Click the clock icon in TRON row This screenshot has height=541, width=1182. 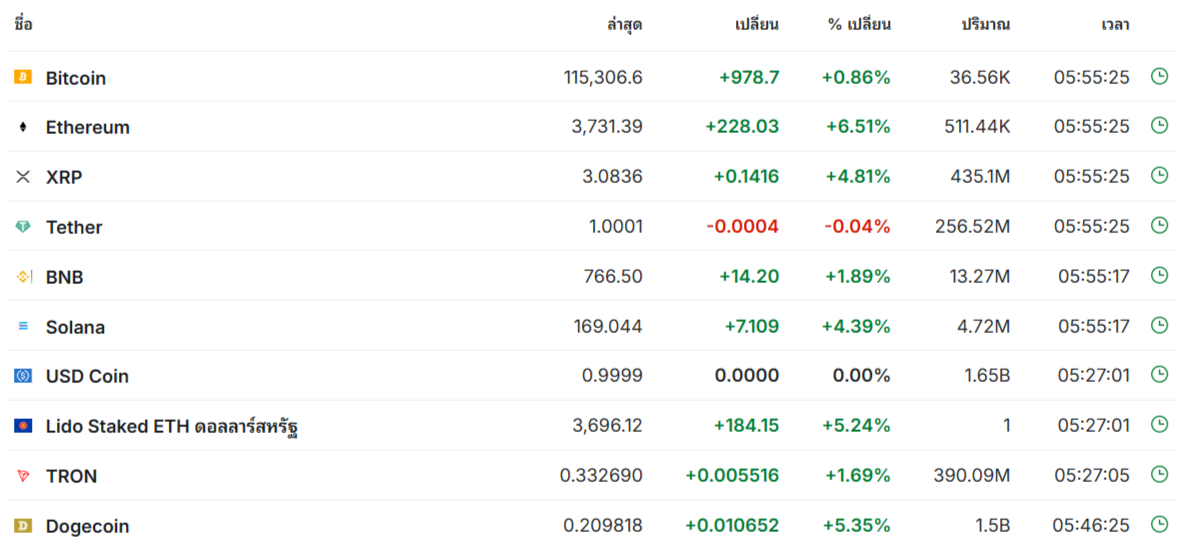[x=1159, y=475]
